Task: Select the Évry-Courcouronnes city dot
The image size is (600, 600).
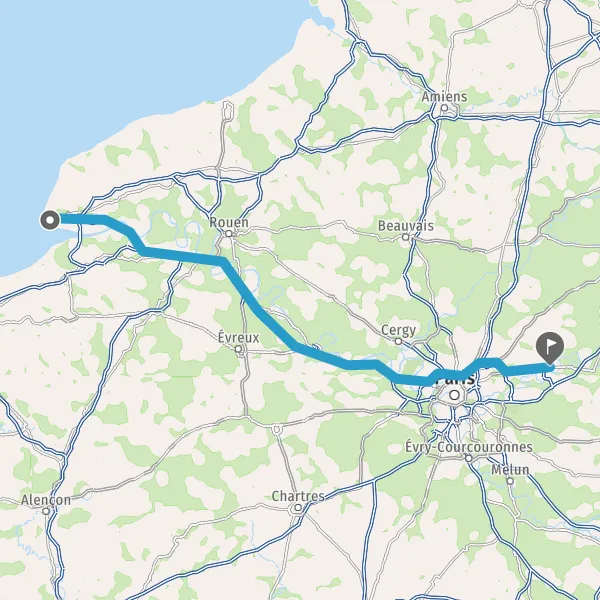Action: tap(469, 458)
